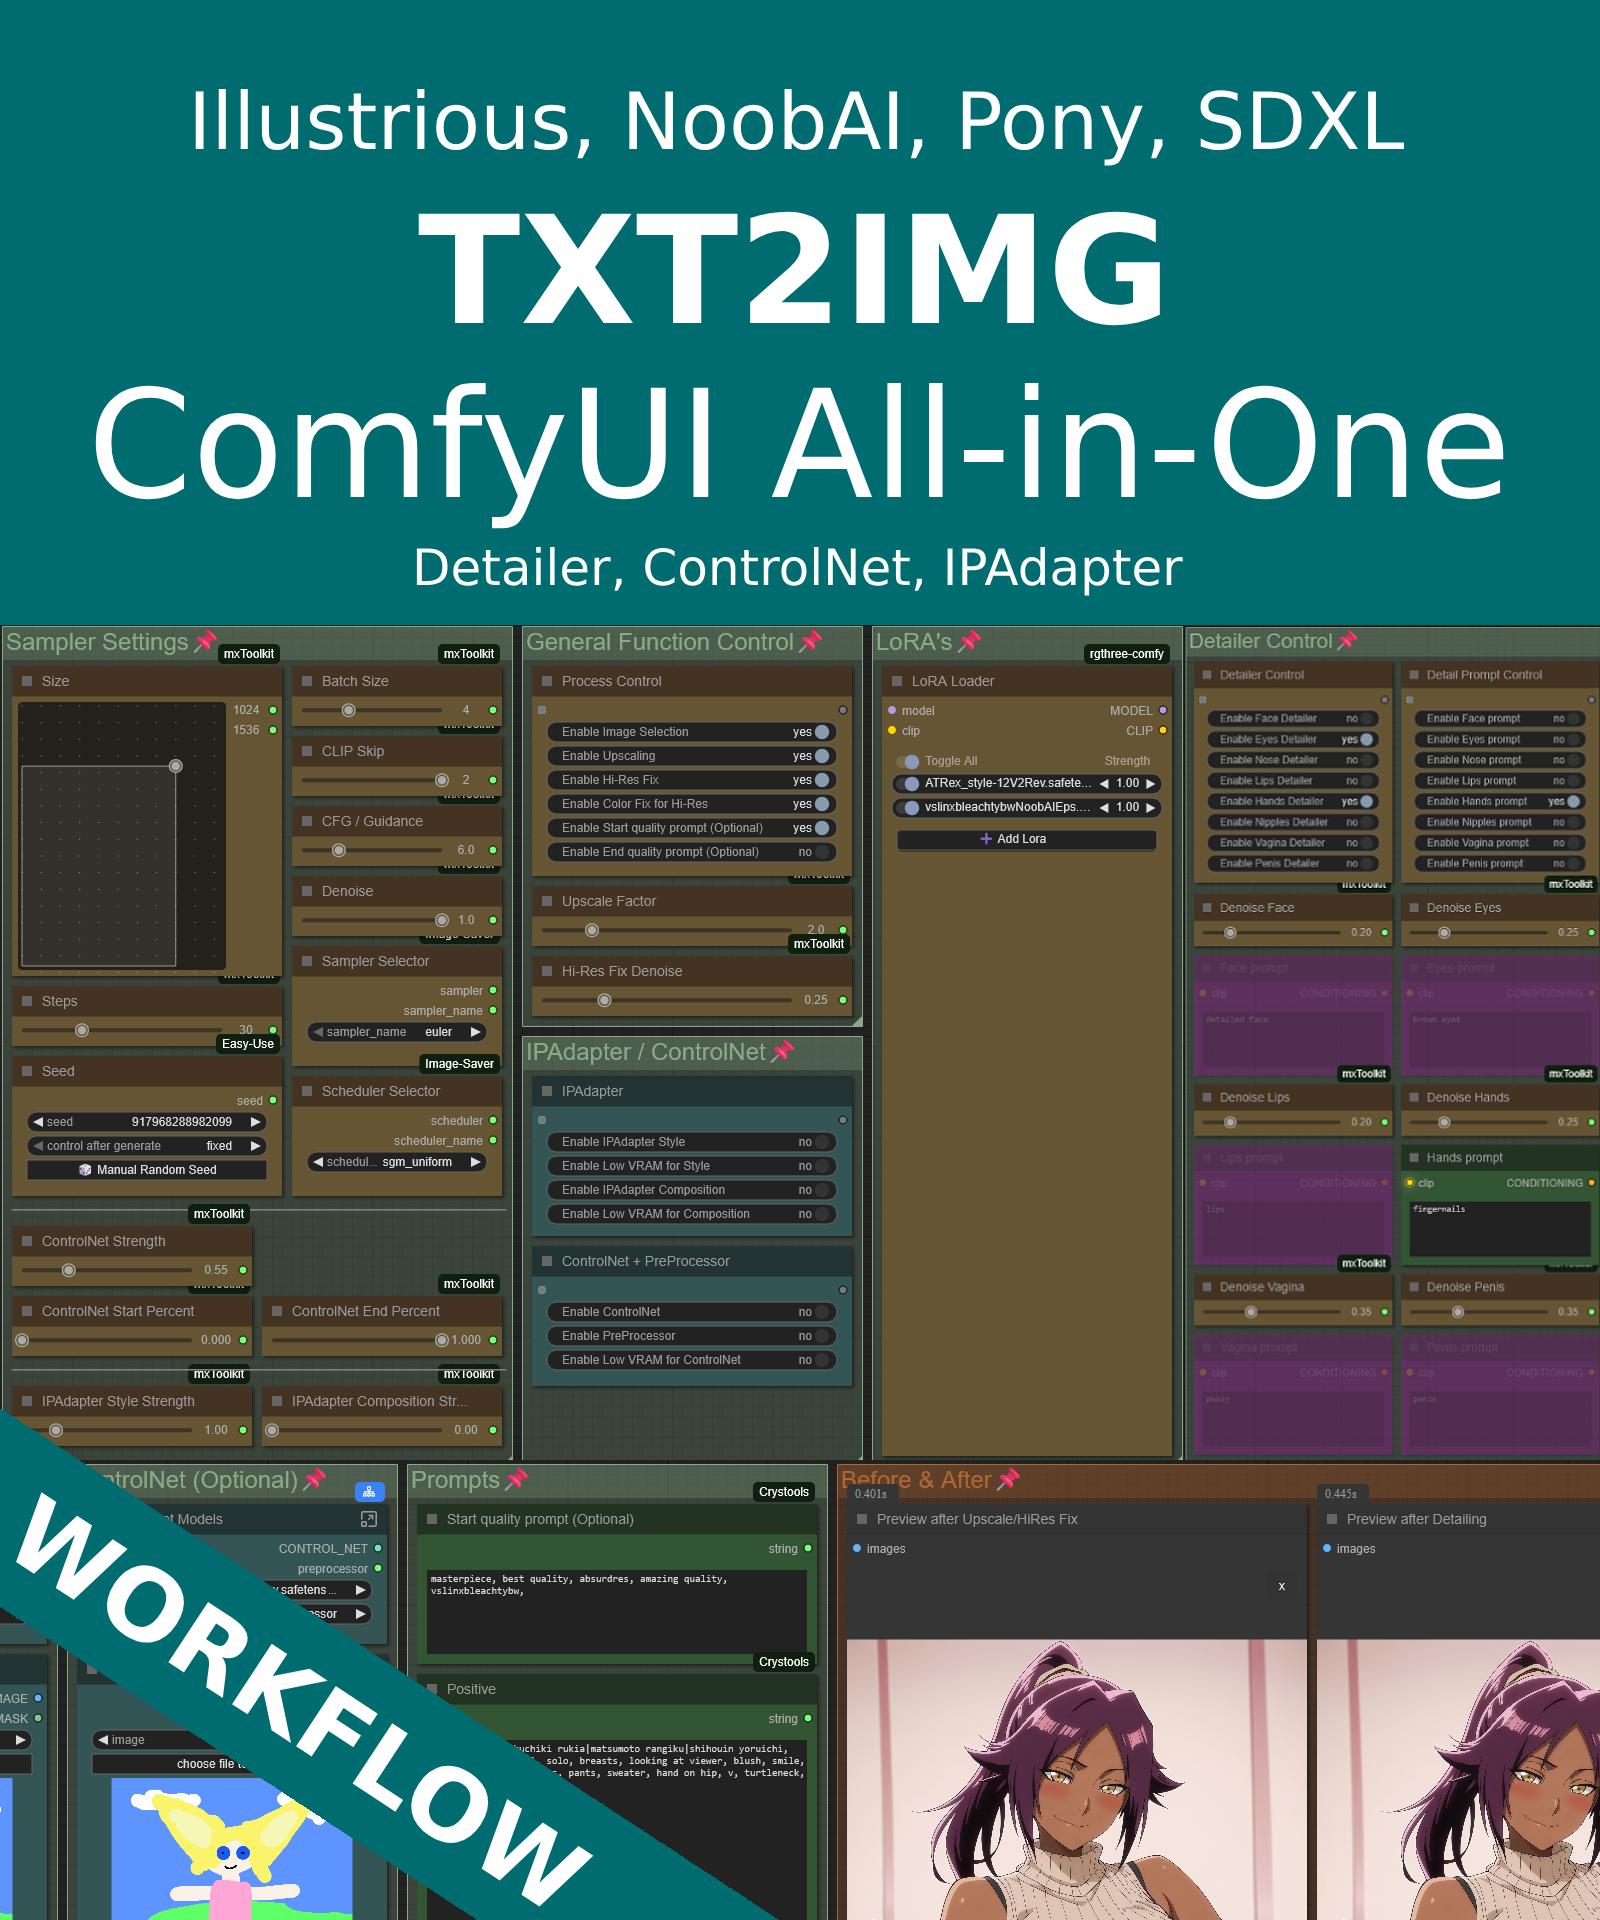Click the Batch Size slider

(372, 710)
